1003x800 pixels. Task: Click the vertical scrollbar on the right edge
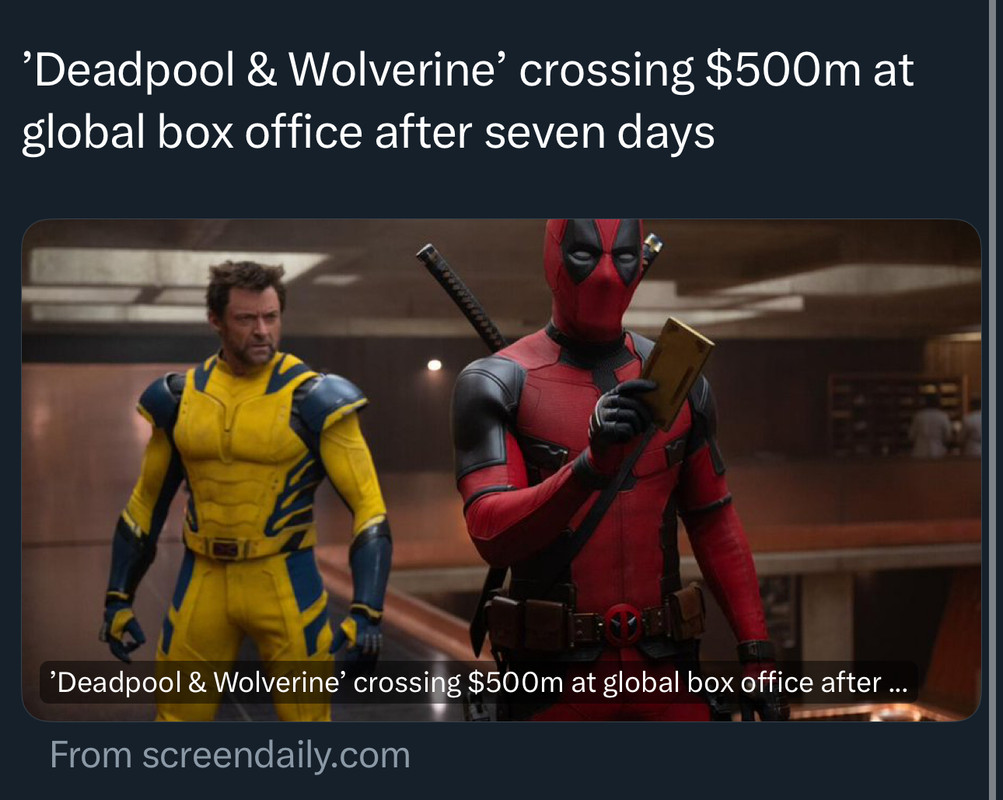[x=995, y=400]
